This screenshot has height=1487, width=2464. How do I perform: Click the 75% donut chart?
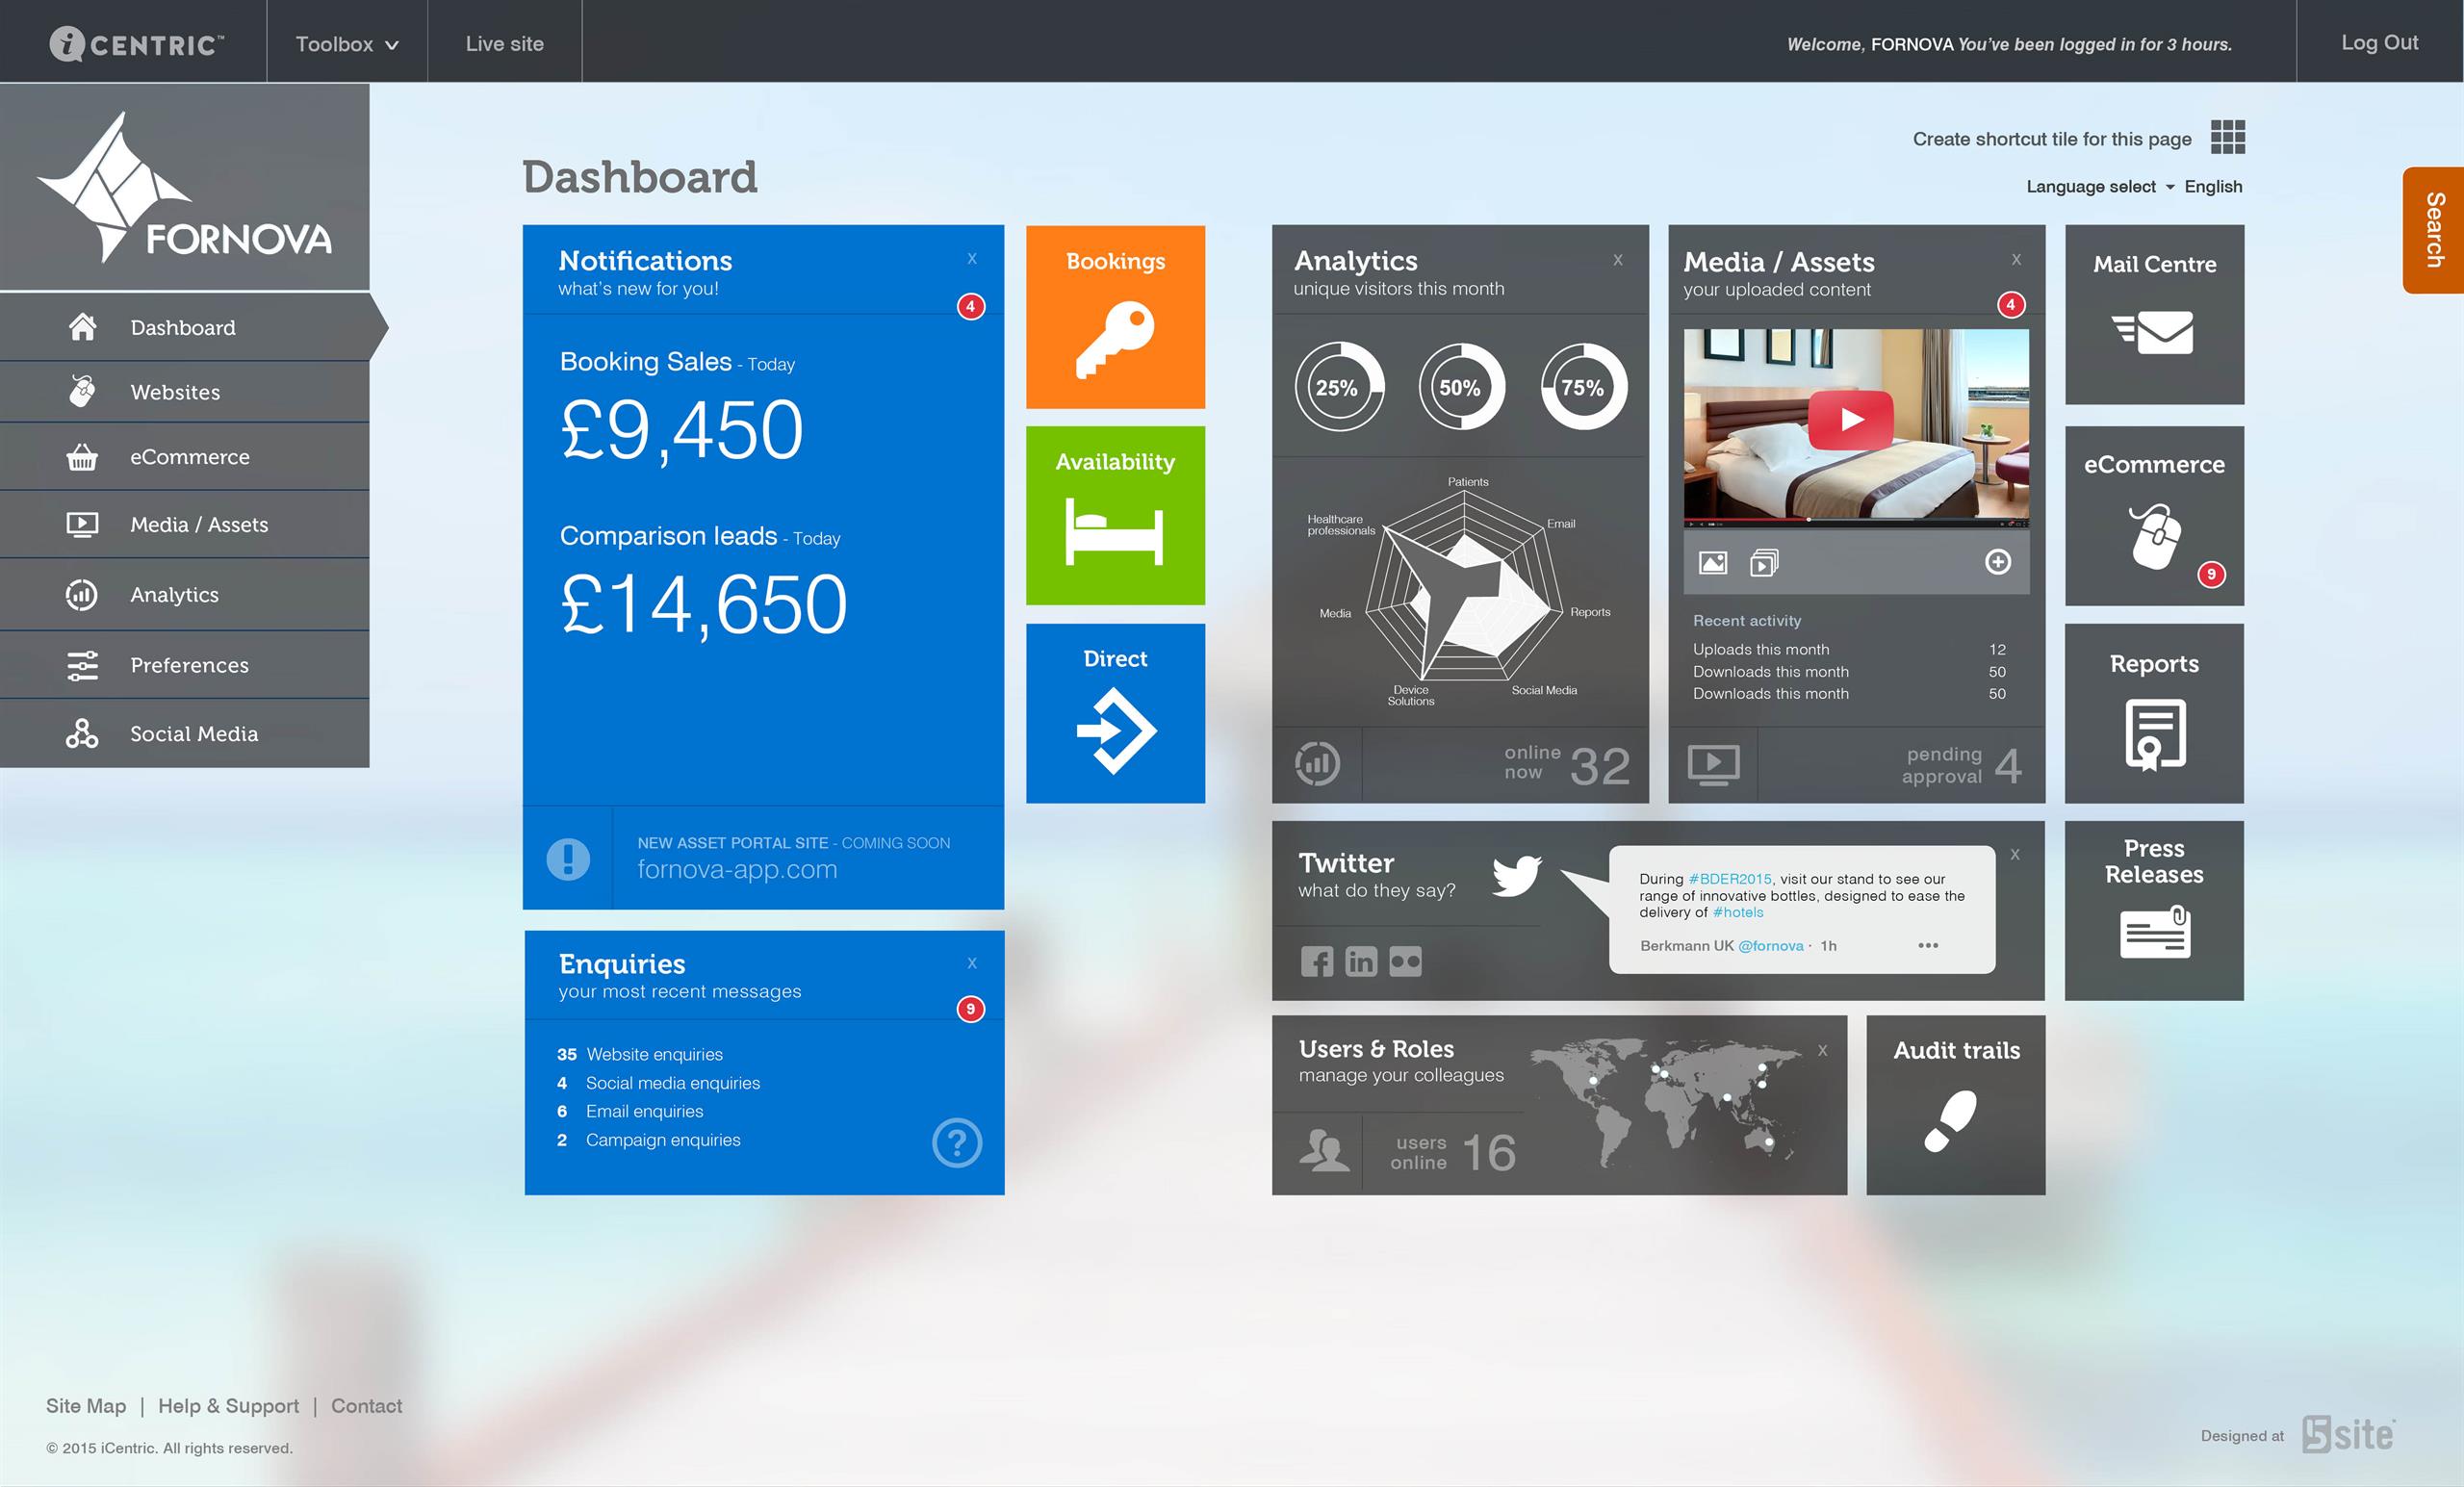pos(1584,387)
